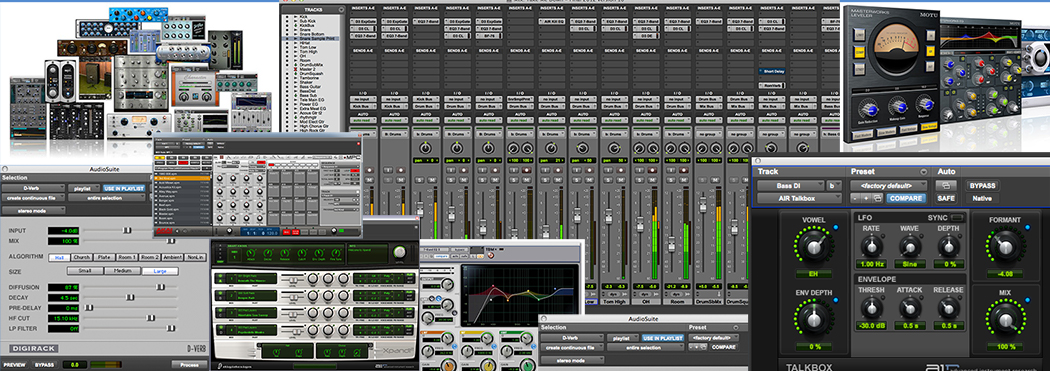
Task: Click the D-Verb DIFFUSION slider handle
Action: tap(160, 287)
